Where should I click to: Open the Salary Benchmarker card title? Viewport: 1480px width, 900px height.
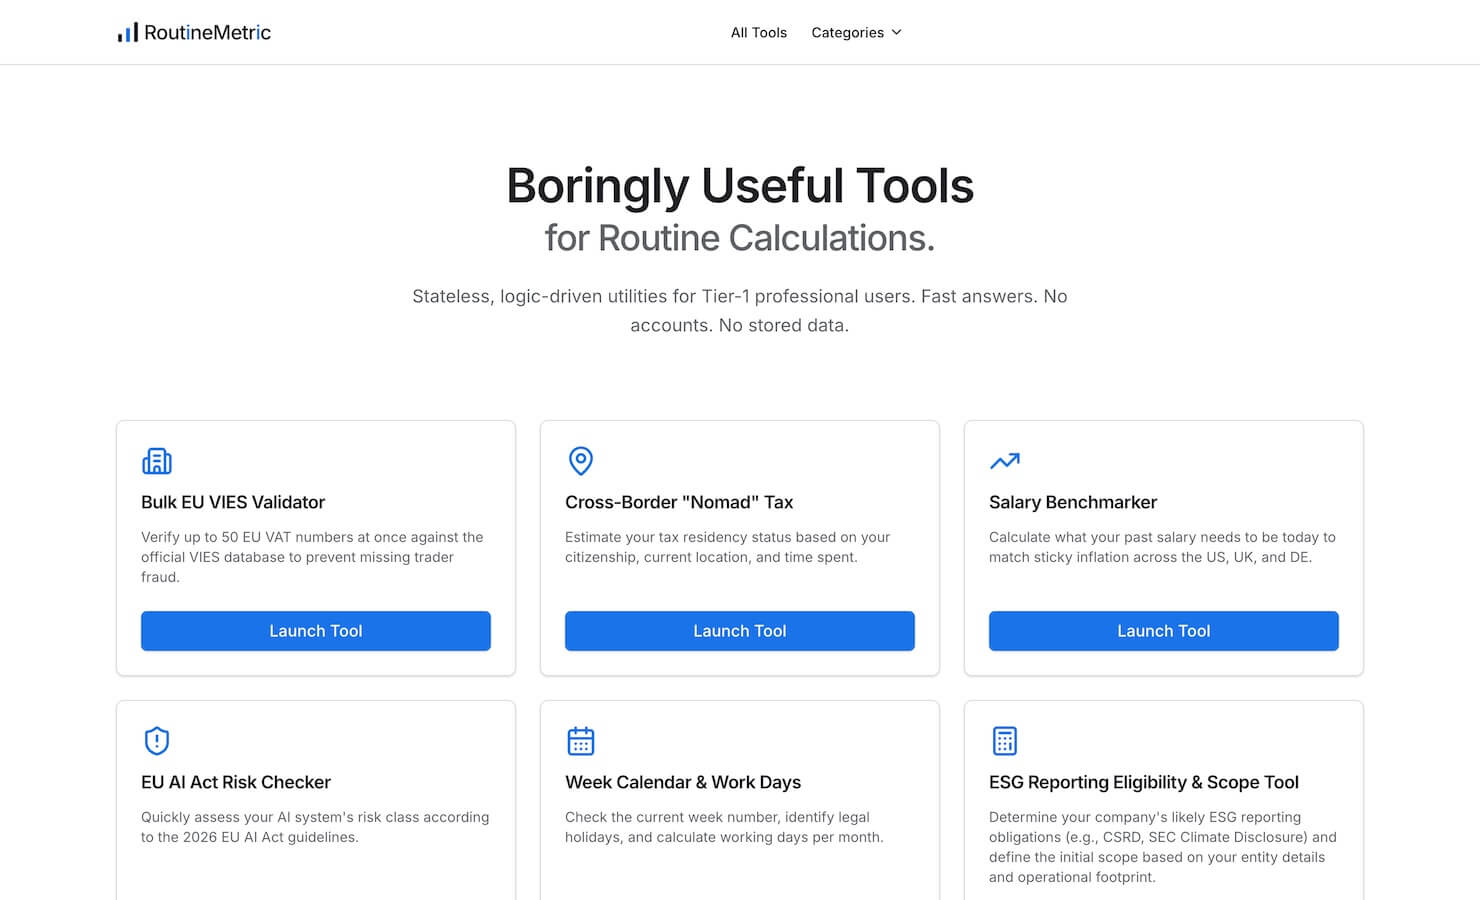coord(1073,502)
